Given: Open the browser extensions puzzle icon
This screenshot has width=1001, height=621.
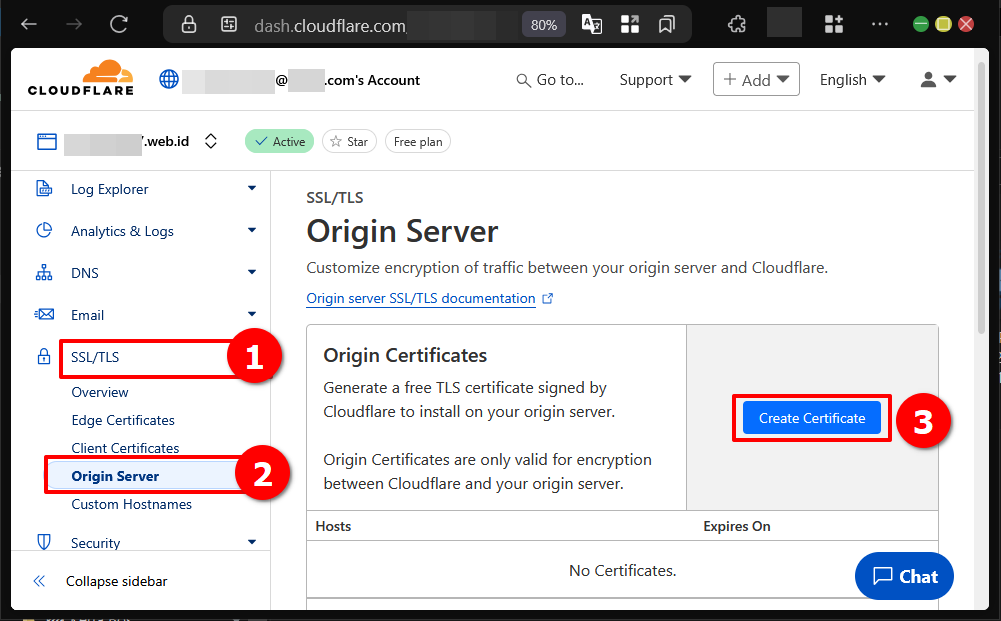Looking at the screenshot, I should pyautogui.click(x=737, y=24).
